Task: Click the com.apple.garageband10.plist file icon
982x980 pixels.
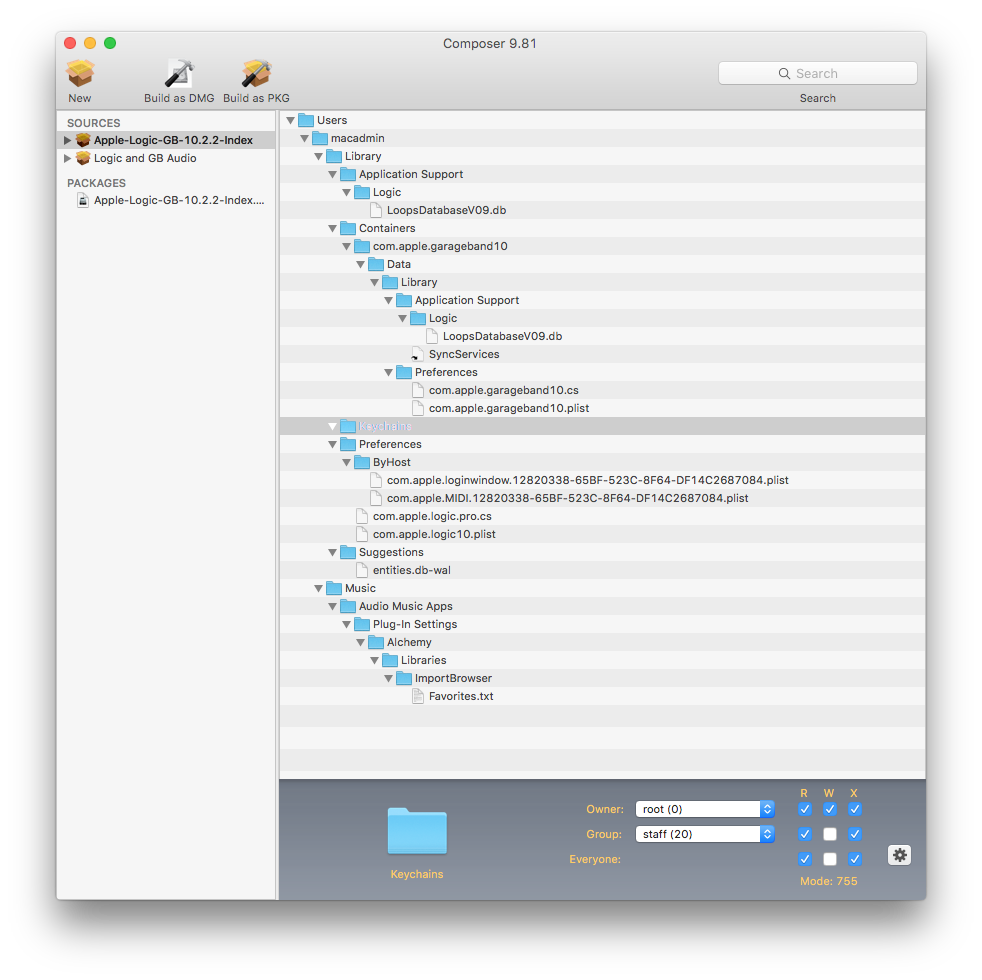Action: (x=418, y=409)
